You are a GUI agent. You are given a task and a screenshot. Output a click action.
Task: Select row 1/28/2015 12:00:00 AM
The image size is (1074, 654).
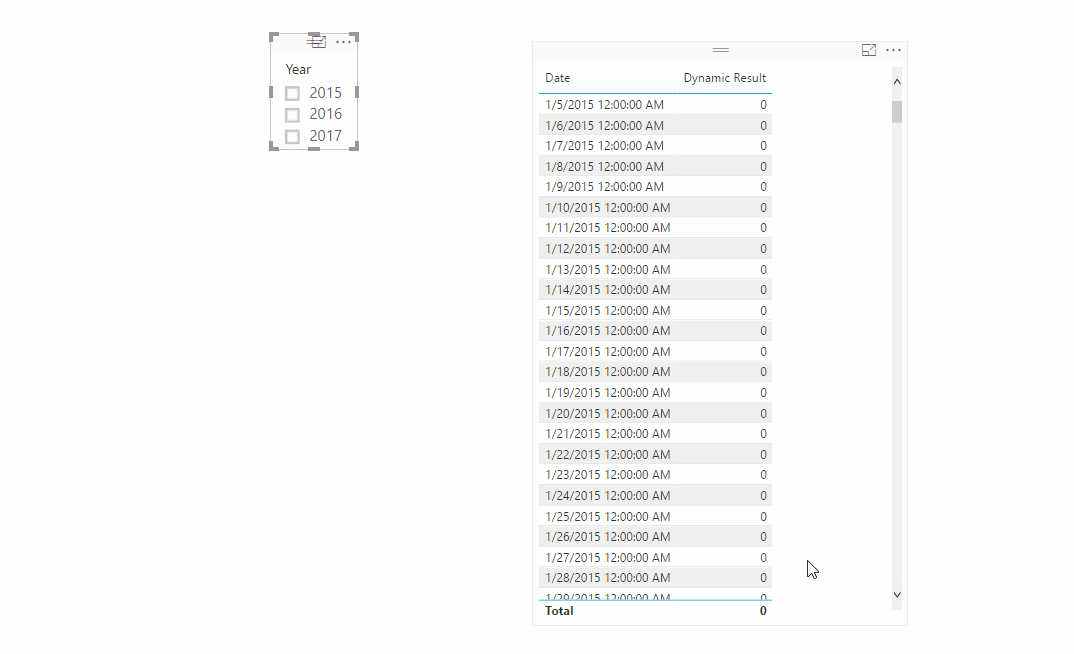pos(655,577)
